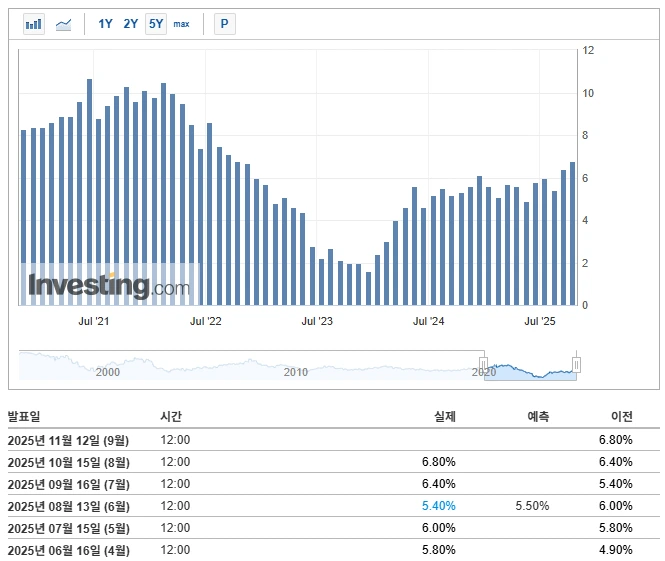The width and height of the screenshot is (665, 561).
Task: Select the row 2025년 09월 16일 (7월)
Action: (x=333, y=484)
